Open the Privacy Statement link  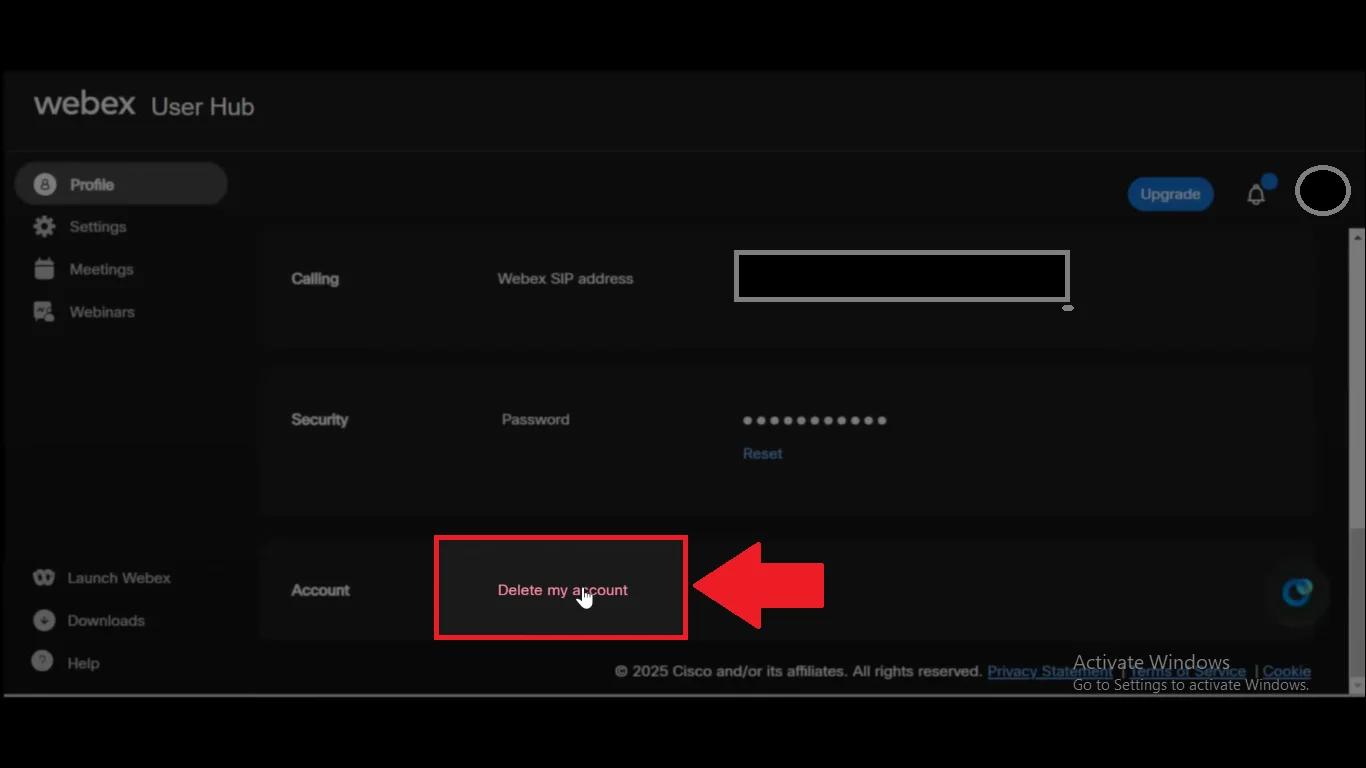click(x=1049, y=671)
